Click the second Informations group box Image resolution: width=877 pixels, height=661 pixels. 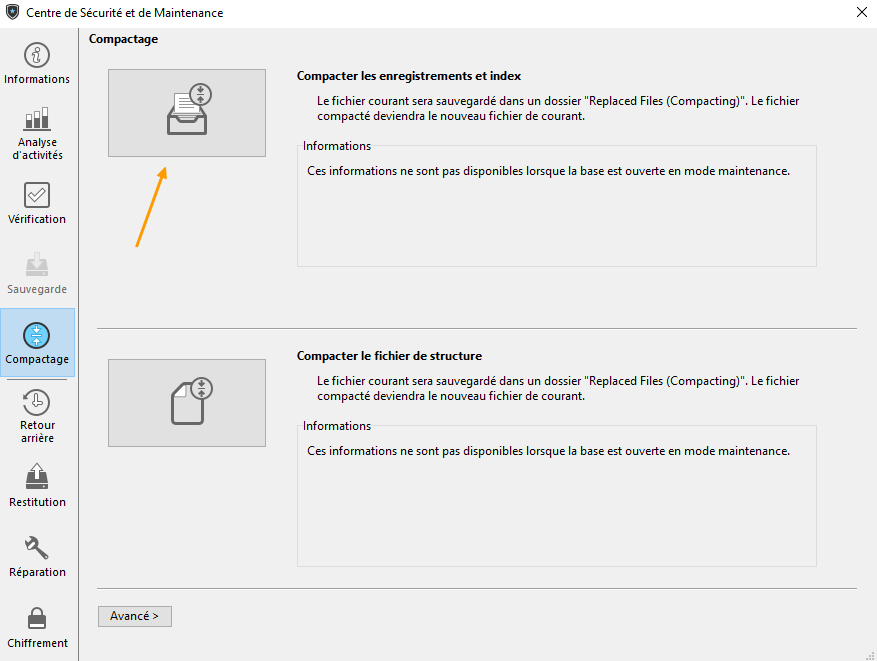557,494
